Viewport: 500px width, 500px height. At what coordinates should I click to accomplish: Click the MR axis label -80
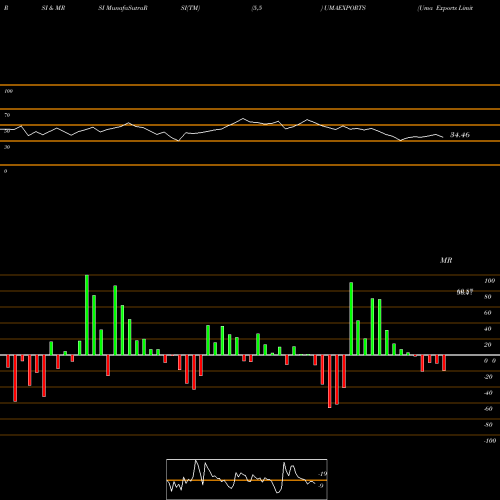pyautogui.click(x=488, y=425)
